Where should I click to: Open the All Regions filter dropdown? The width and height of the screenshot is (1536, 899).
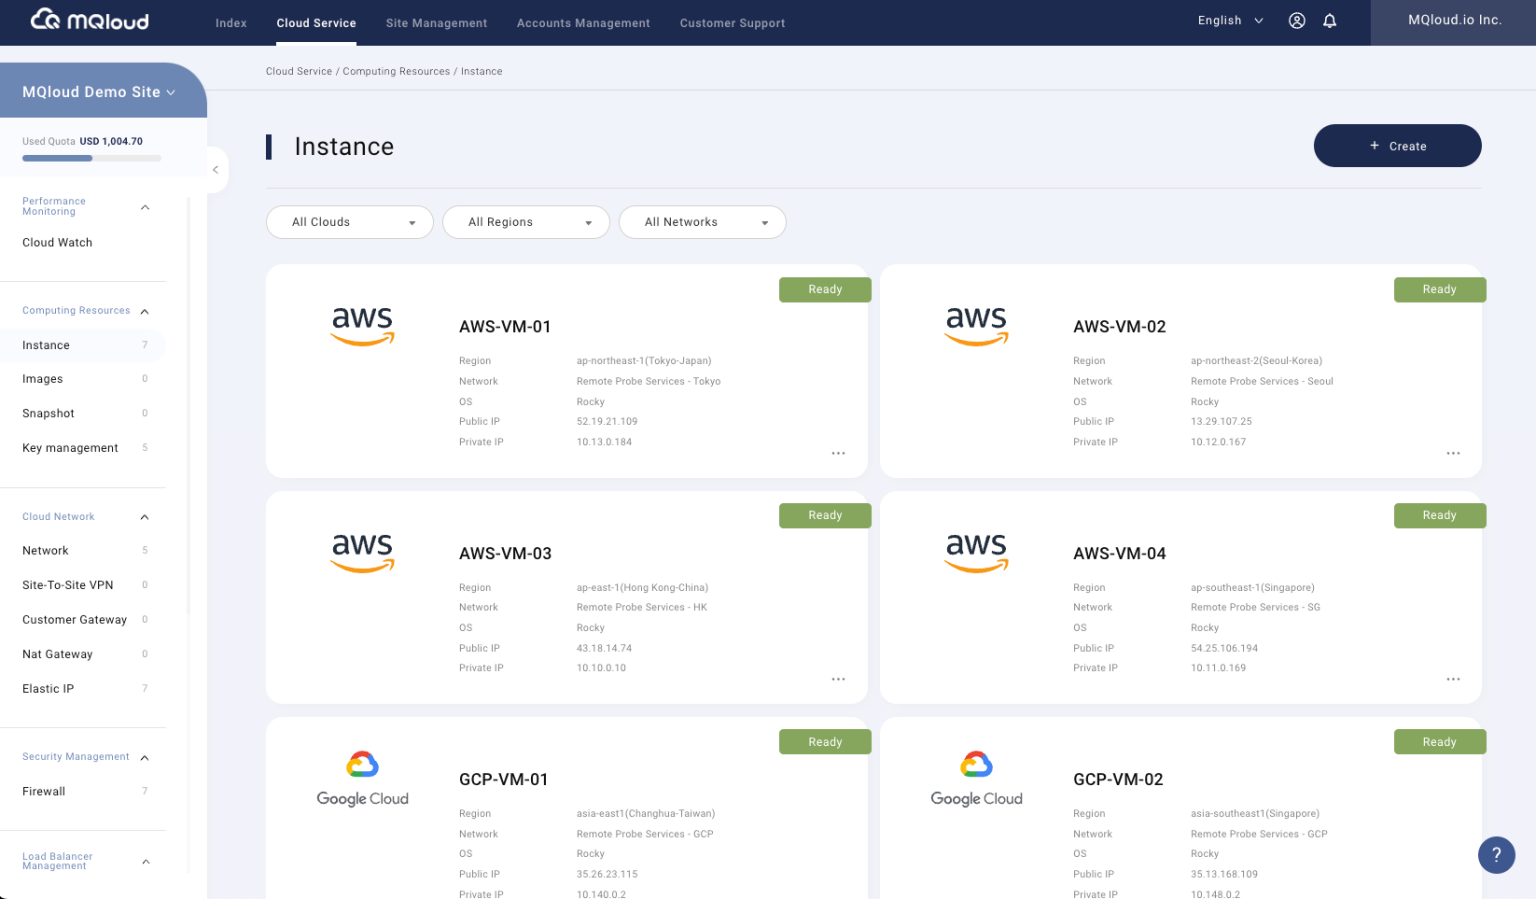525,222
